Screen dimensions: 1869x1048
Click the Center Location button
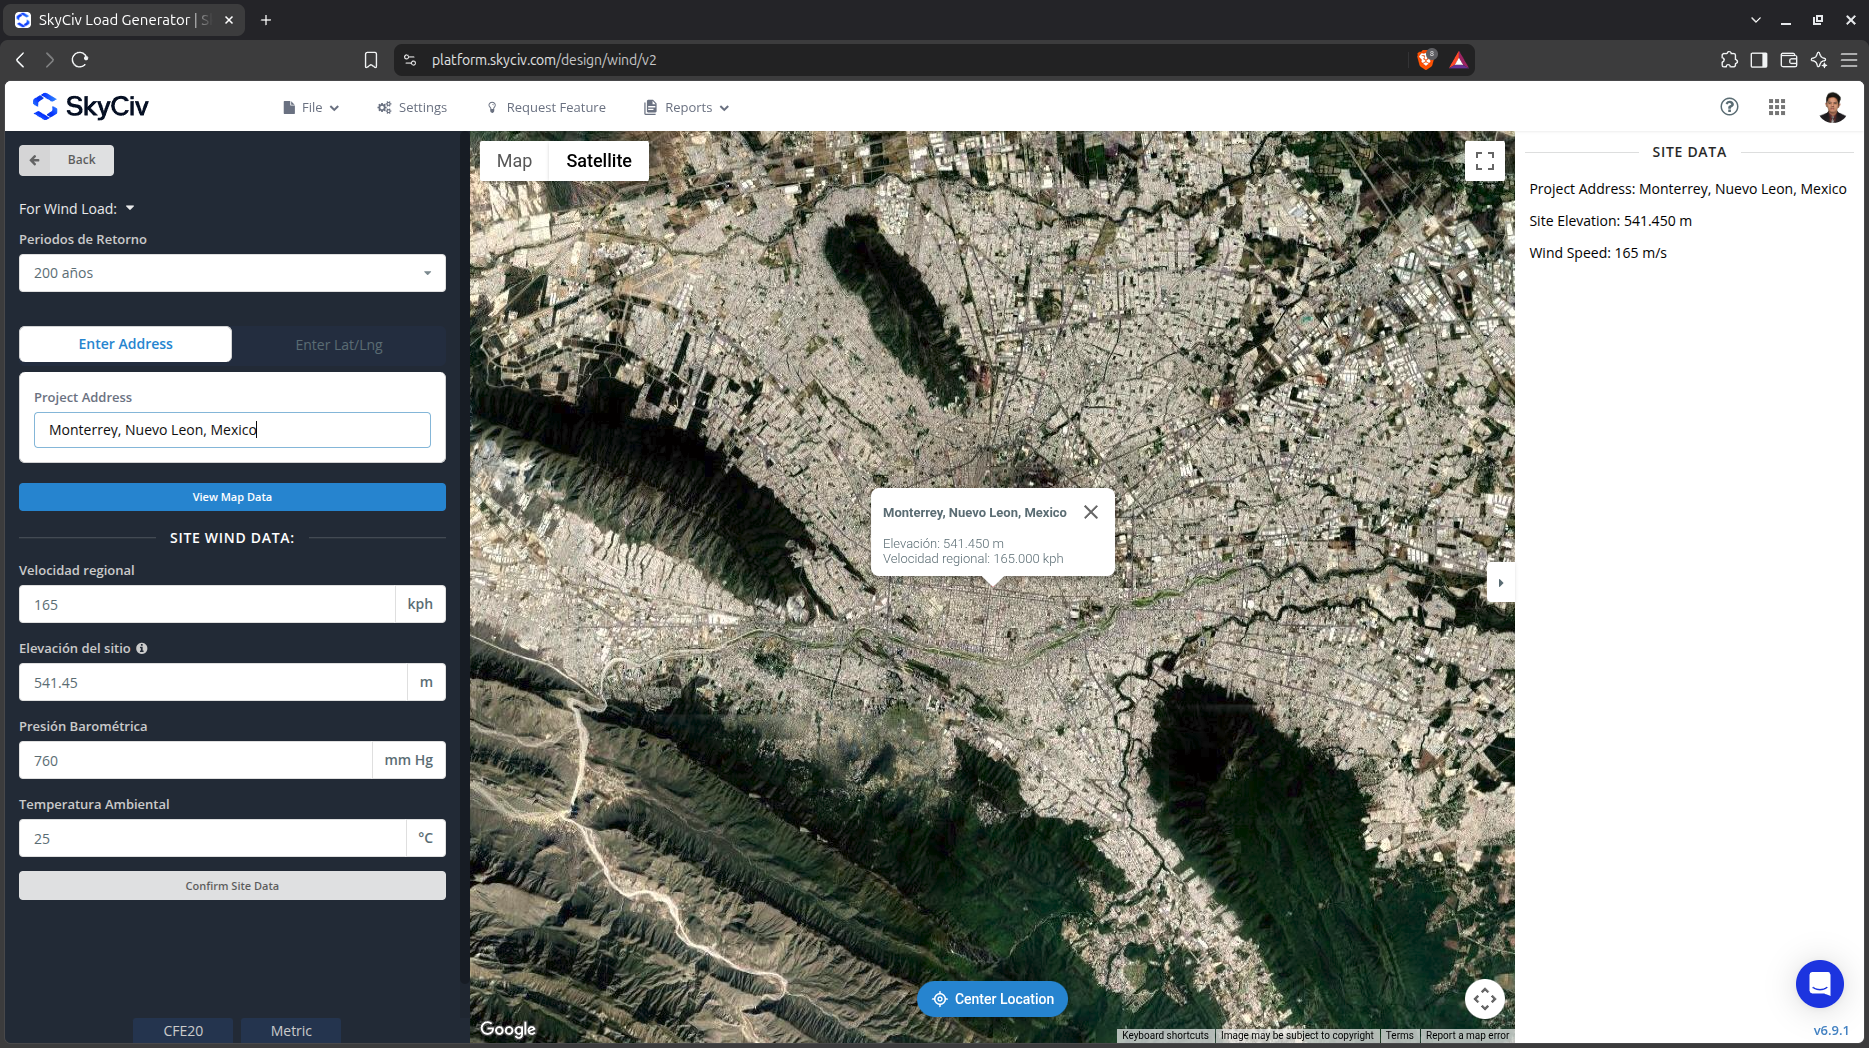tap(992, 999)
